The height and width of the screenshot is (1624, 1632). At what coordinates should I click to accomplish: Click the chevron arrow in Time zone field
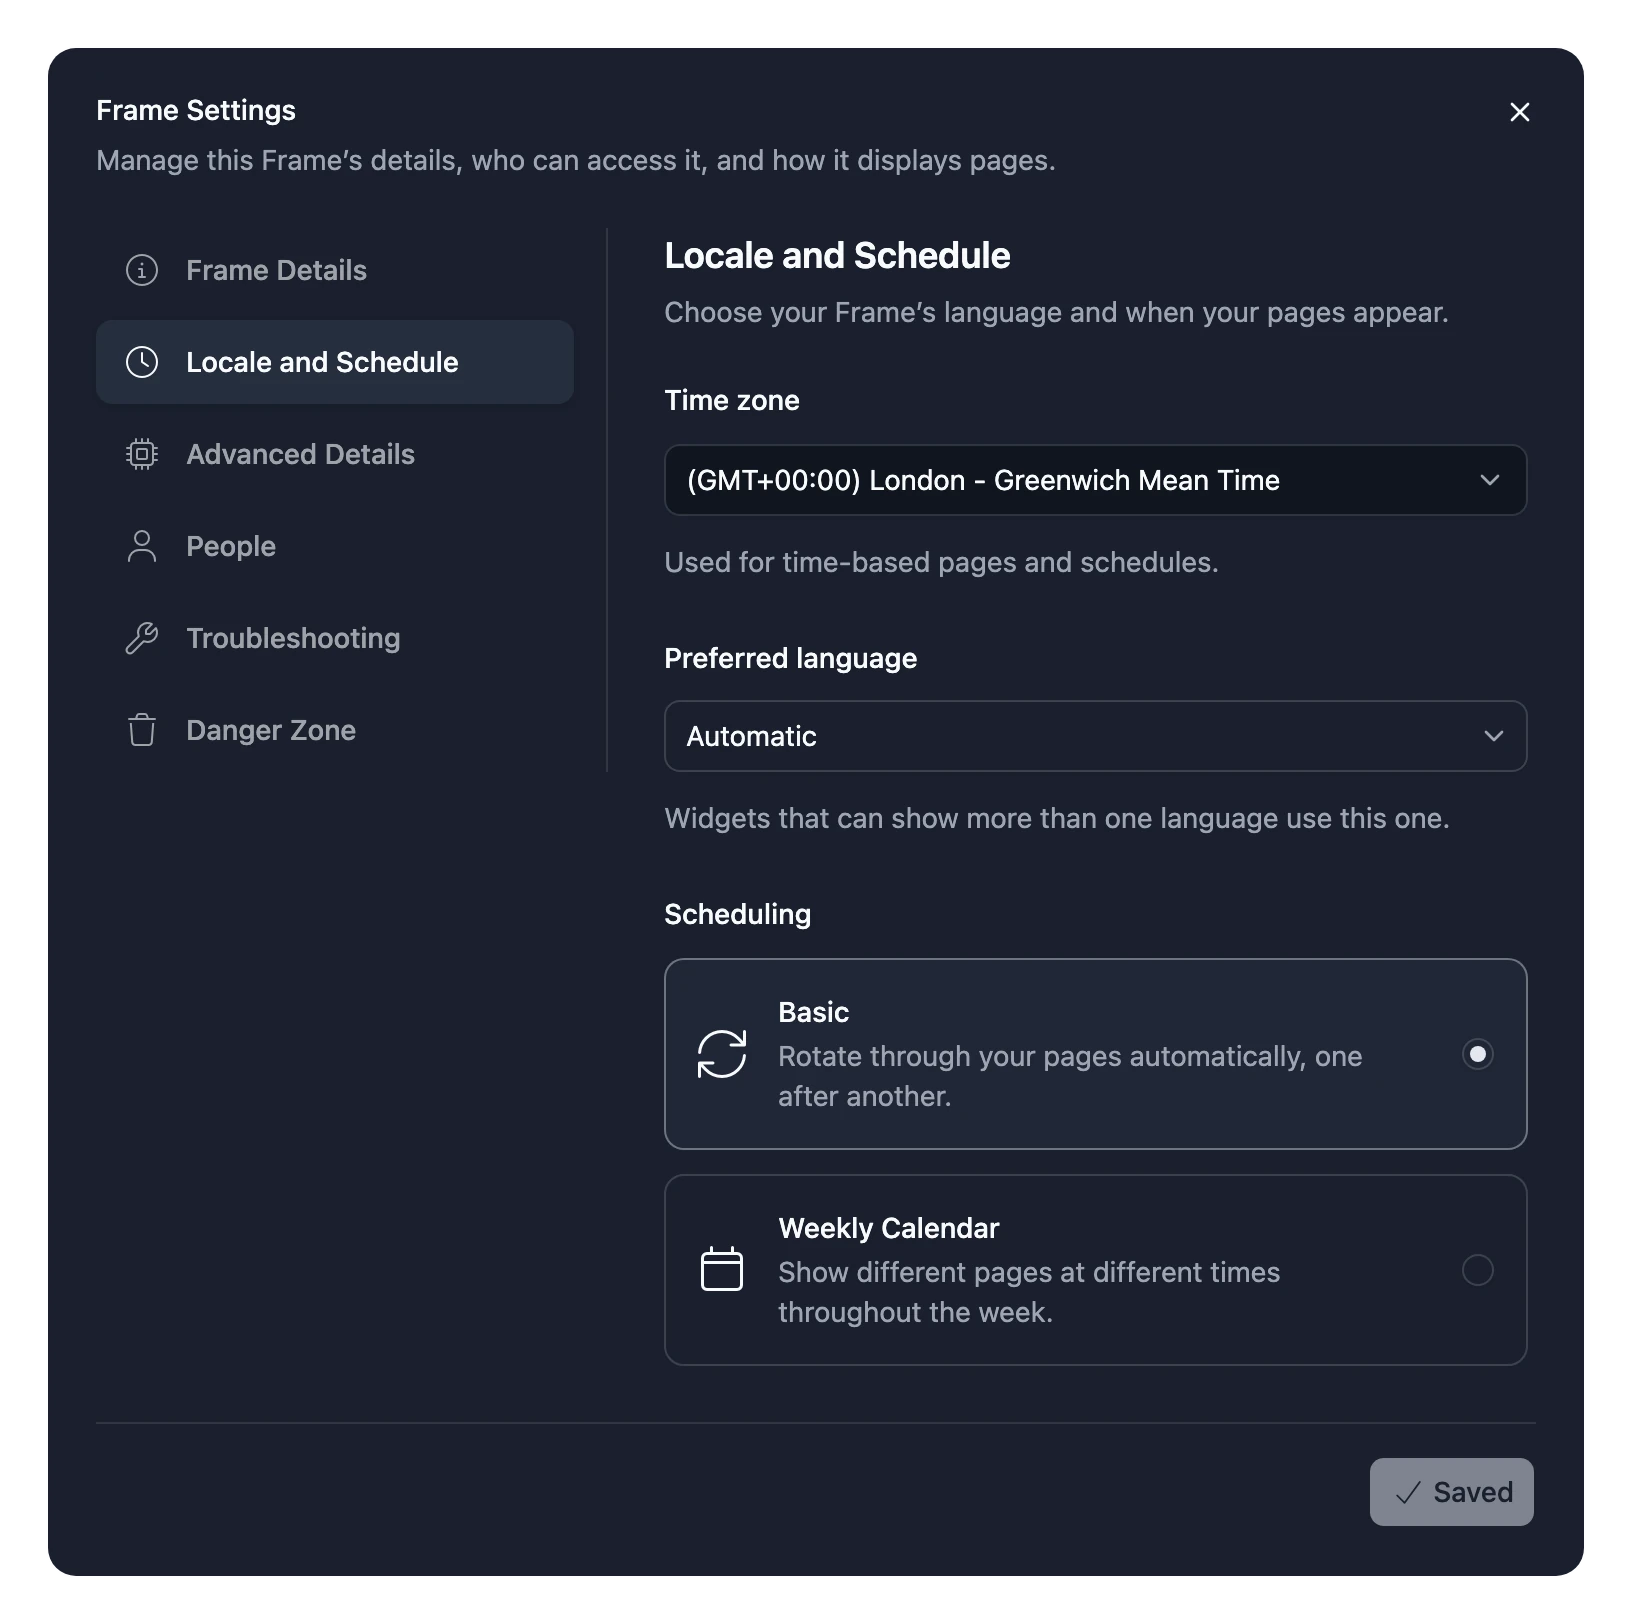click(1490, 480)
